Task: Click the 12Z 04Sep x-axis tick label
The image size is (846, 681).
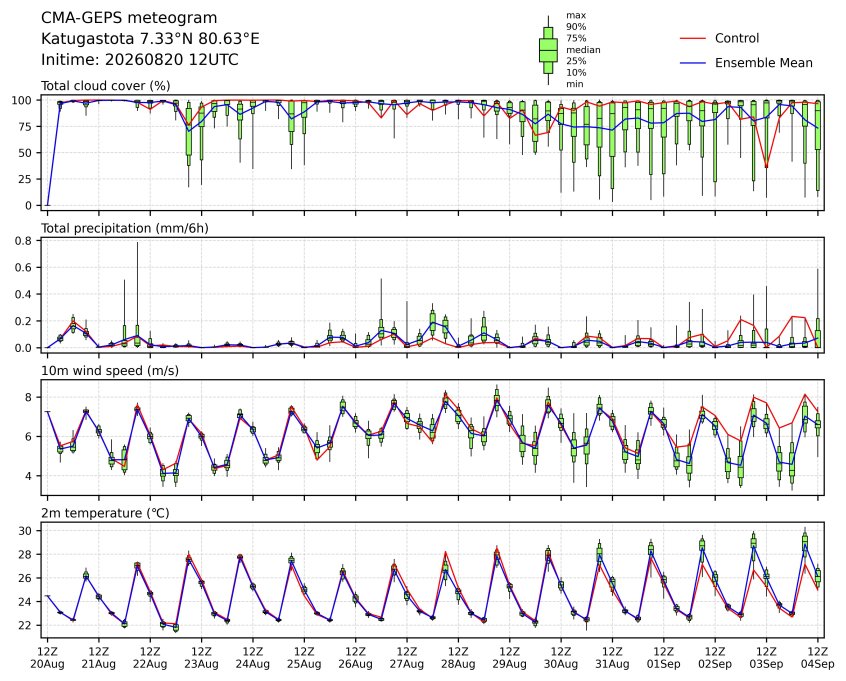Action: point(817,658)
